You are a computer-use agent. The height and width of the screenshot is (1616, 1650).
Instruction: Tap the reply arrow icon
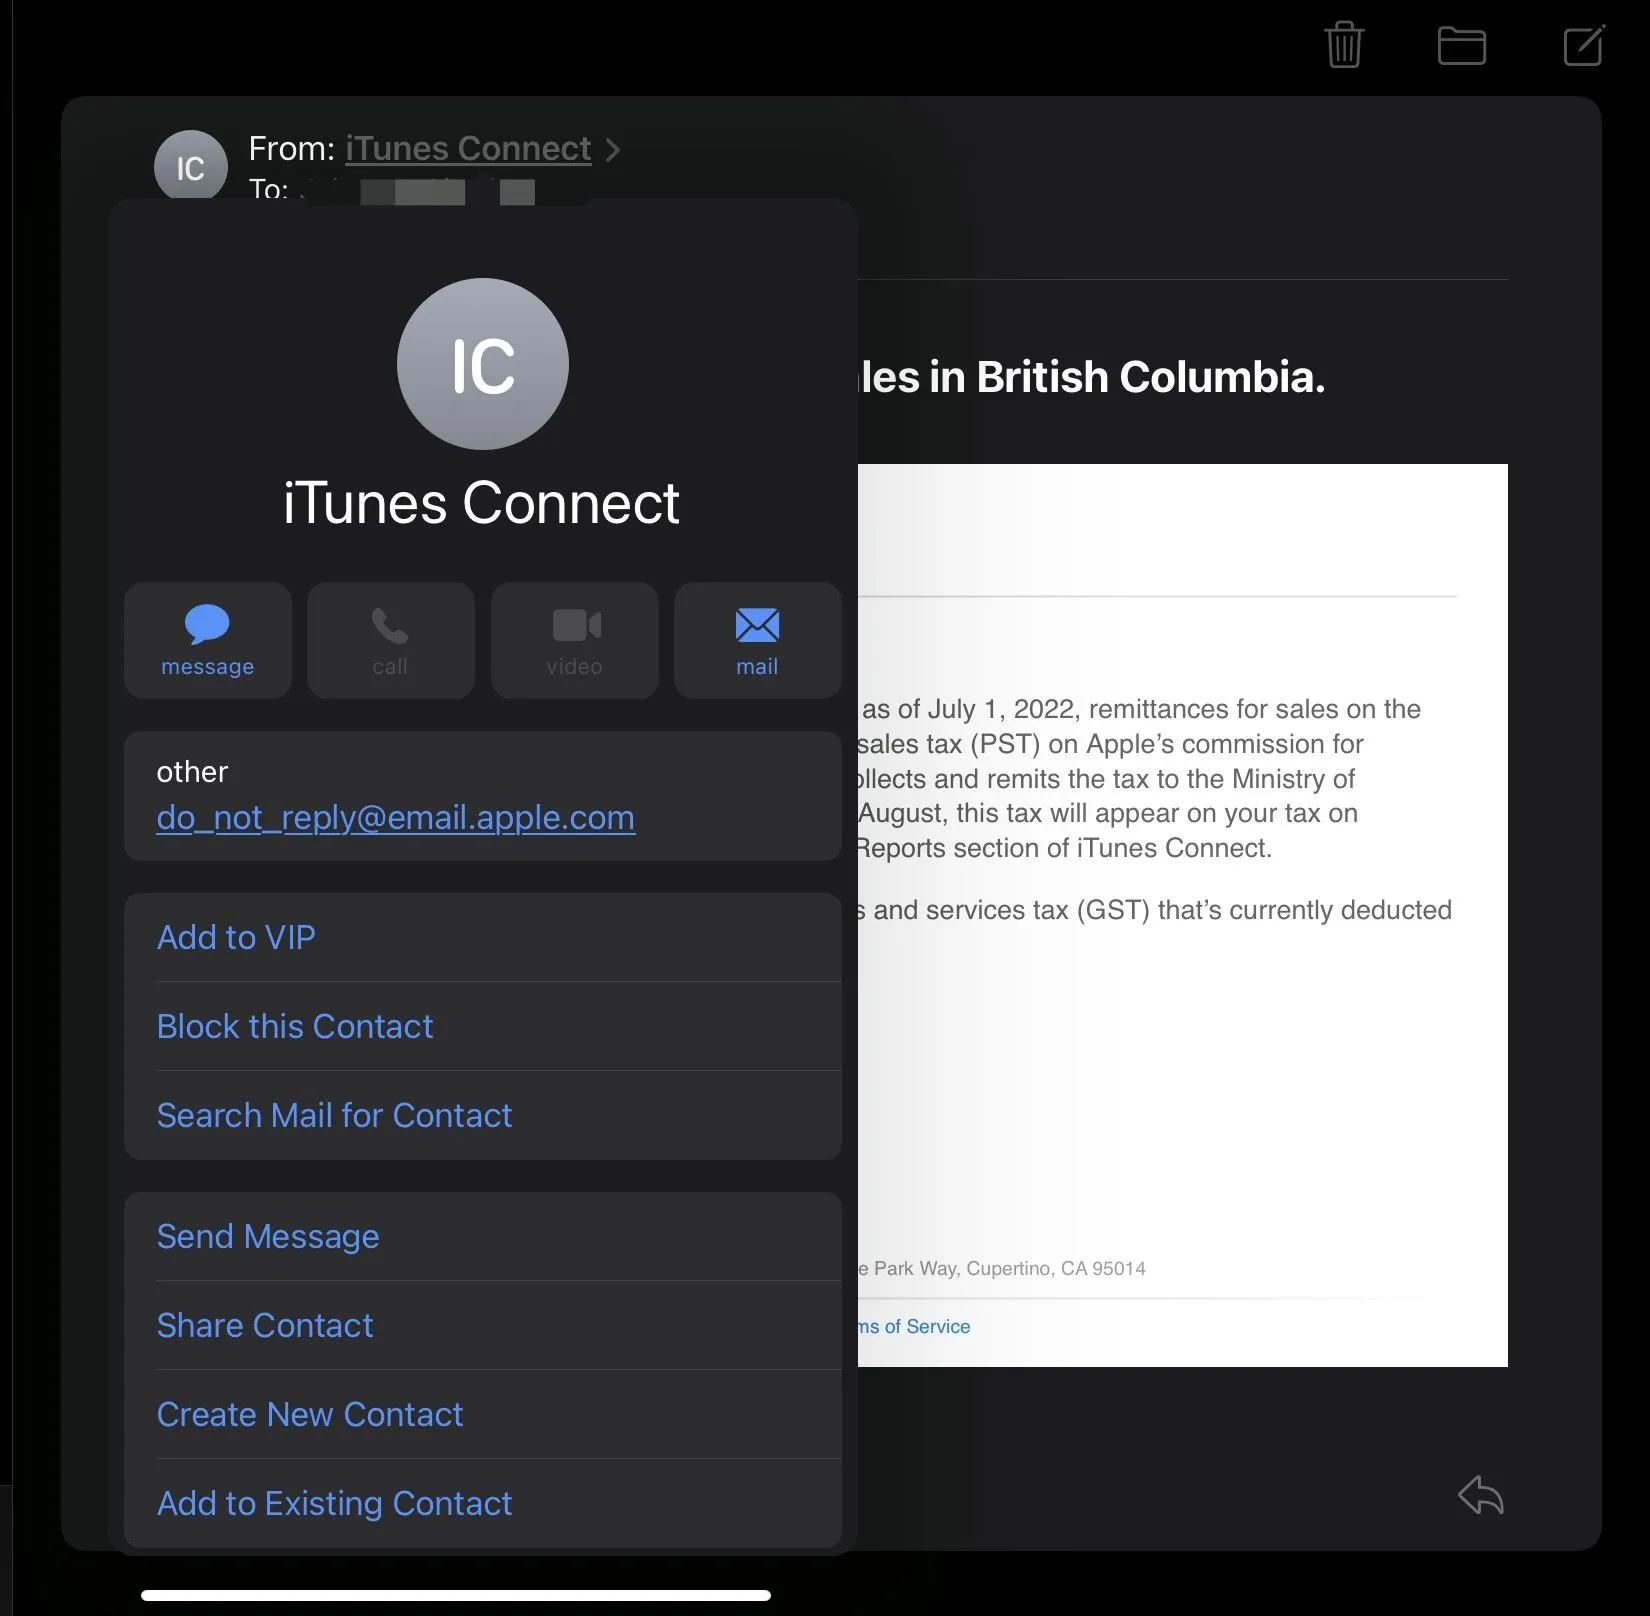tap(1480, 1496)
